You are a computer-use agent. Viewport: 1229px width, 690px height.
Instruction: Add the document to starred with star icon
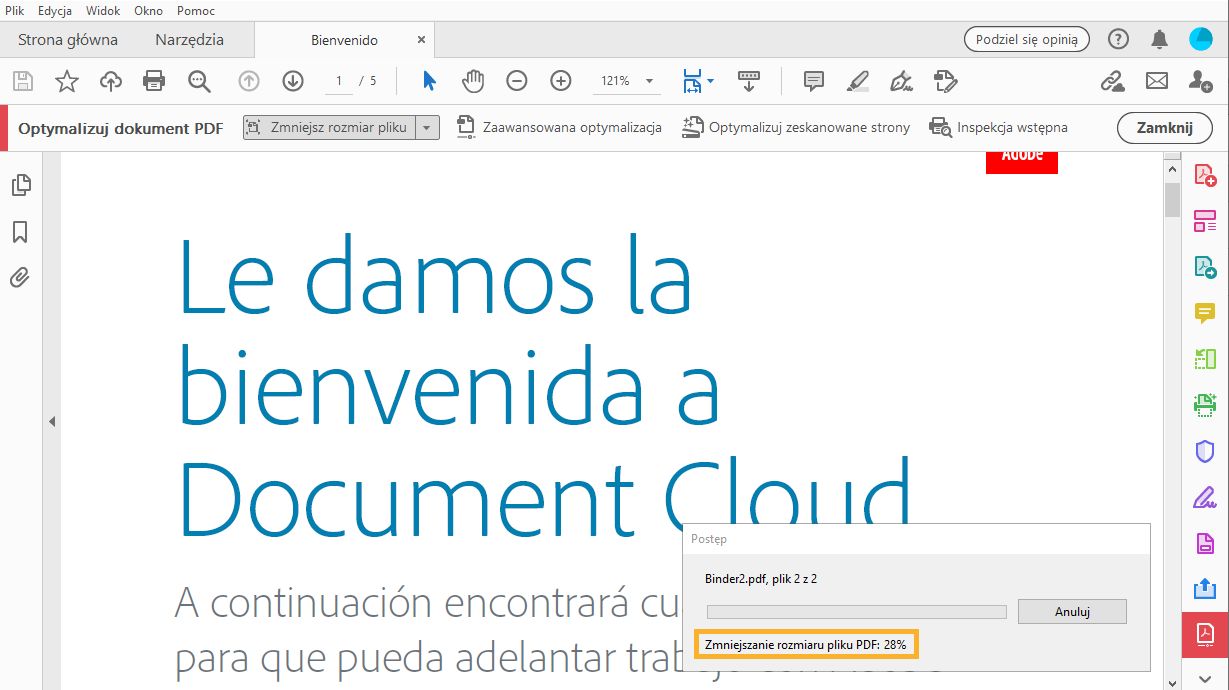click(x=67, y=81)
